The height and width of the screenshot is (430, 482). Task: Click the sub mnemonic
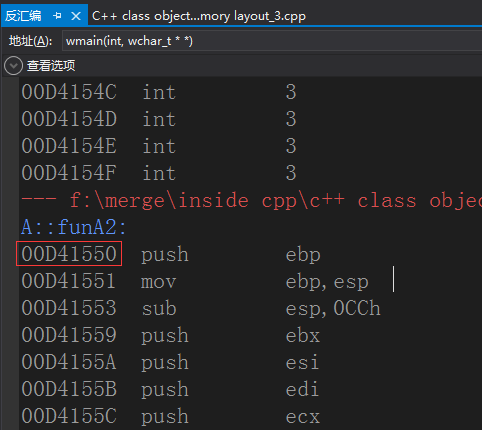coord(159,309)
